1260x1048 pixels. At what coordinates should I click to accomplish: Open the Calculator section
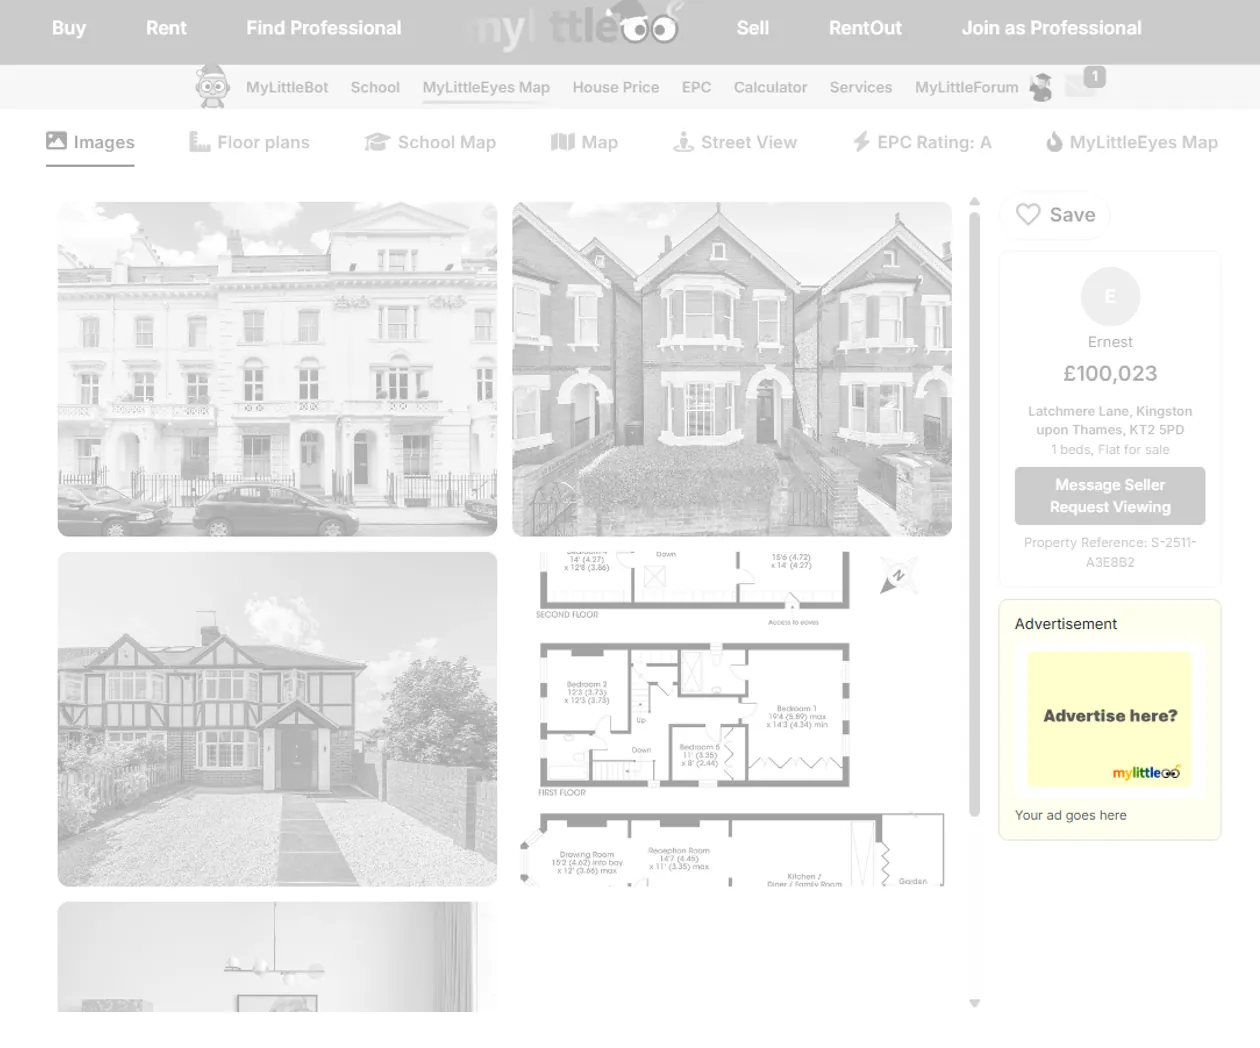770,87
